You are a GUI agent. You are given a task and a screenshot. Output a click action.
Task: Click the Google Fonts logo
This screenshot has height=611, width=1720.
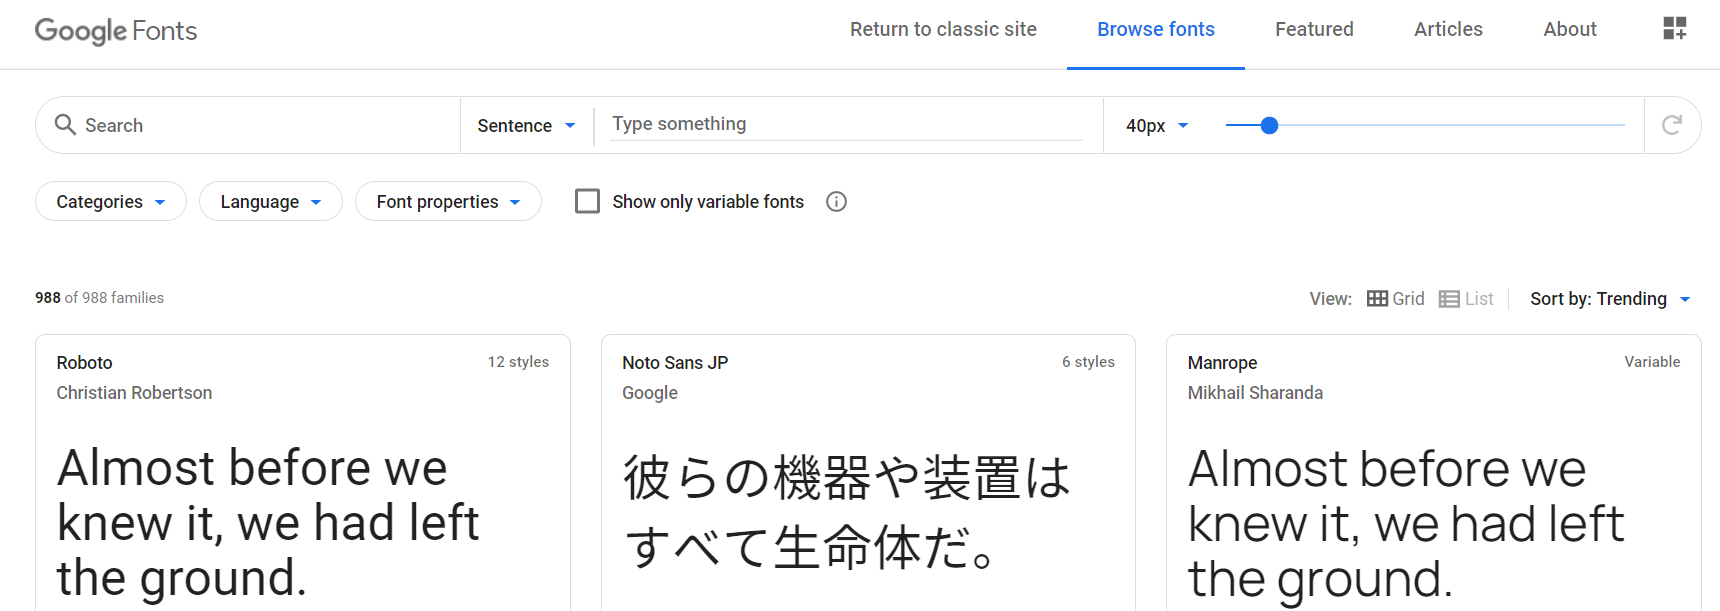(116, 31)
